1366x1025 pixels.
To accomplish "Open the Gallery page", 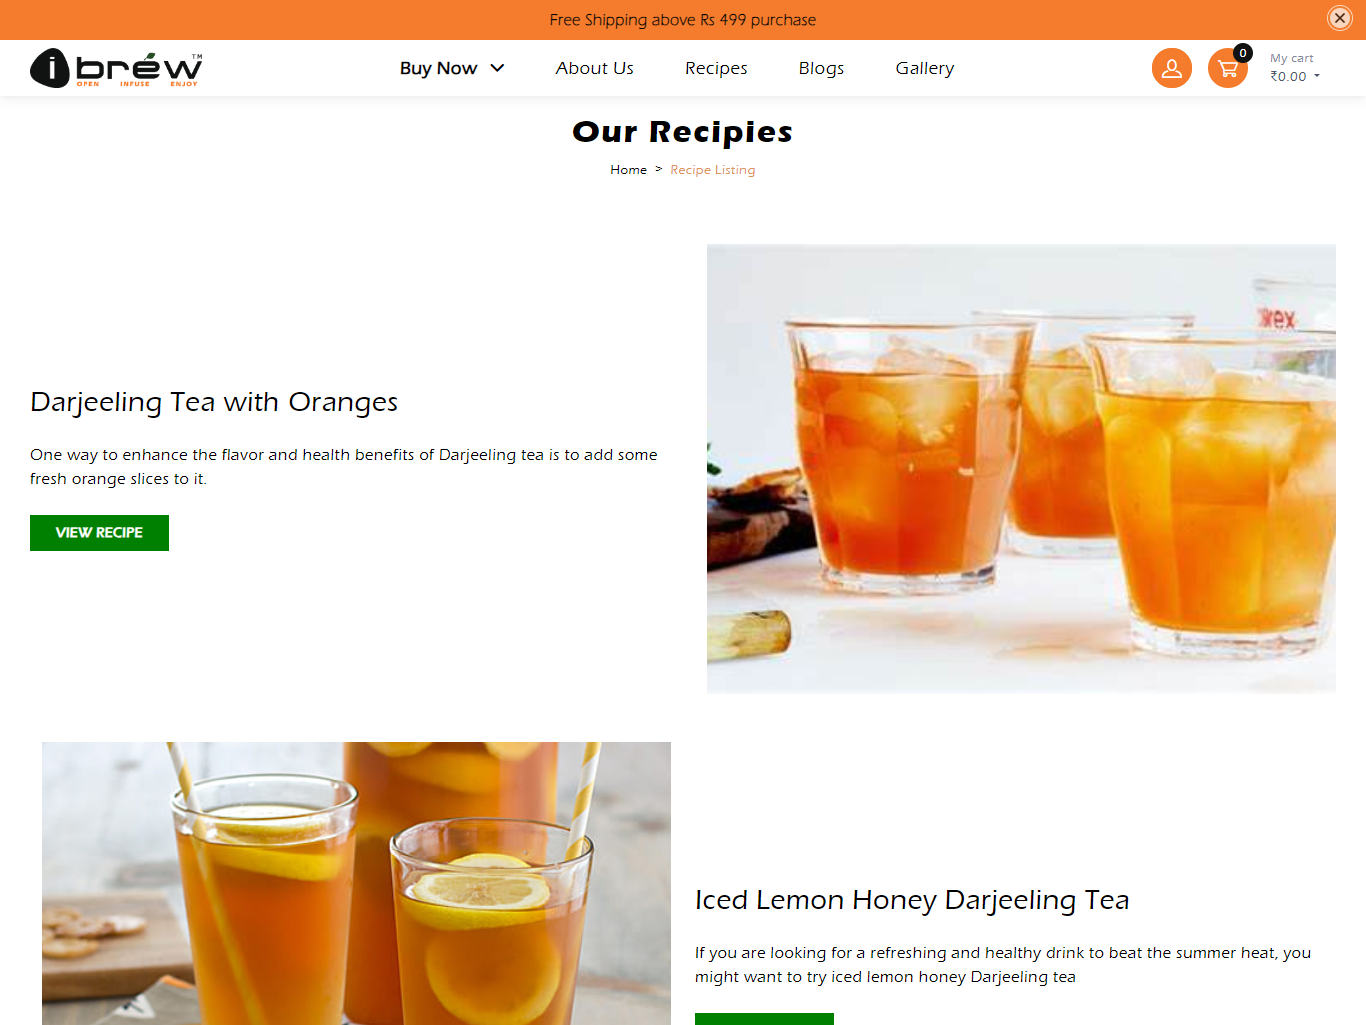I will tap(925, 68).
